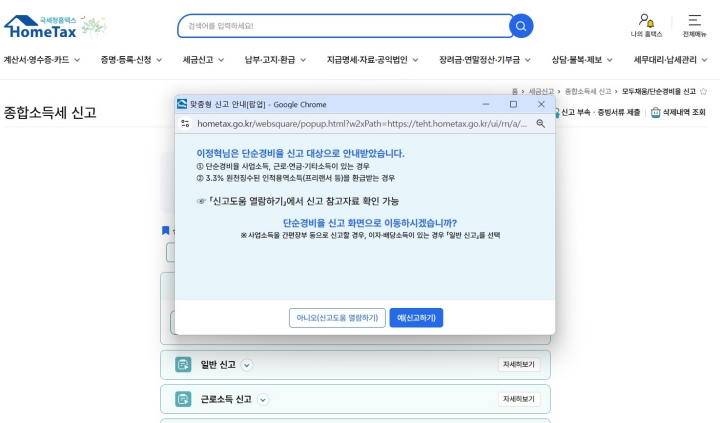Image resolution: width=720 pixels, height=423 pixels.
Task: Click 세금신고 in breadcrumb
Action: (x=541, y=91)
